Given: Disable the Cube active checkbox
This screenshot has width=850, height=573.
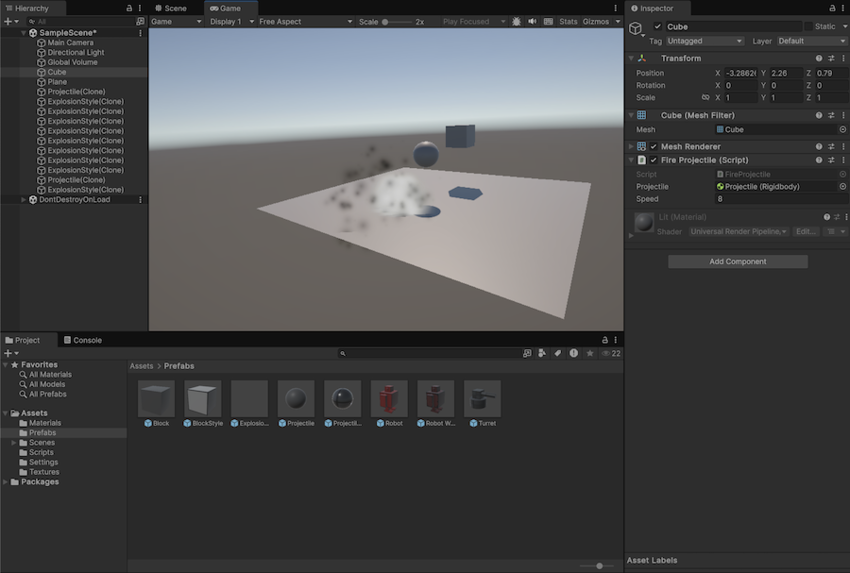Looking at the screenshot, I should [x=657, y=27].
